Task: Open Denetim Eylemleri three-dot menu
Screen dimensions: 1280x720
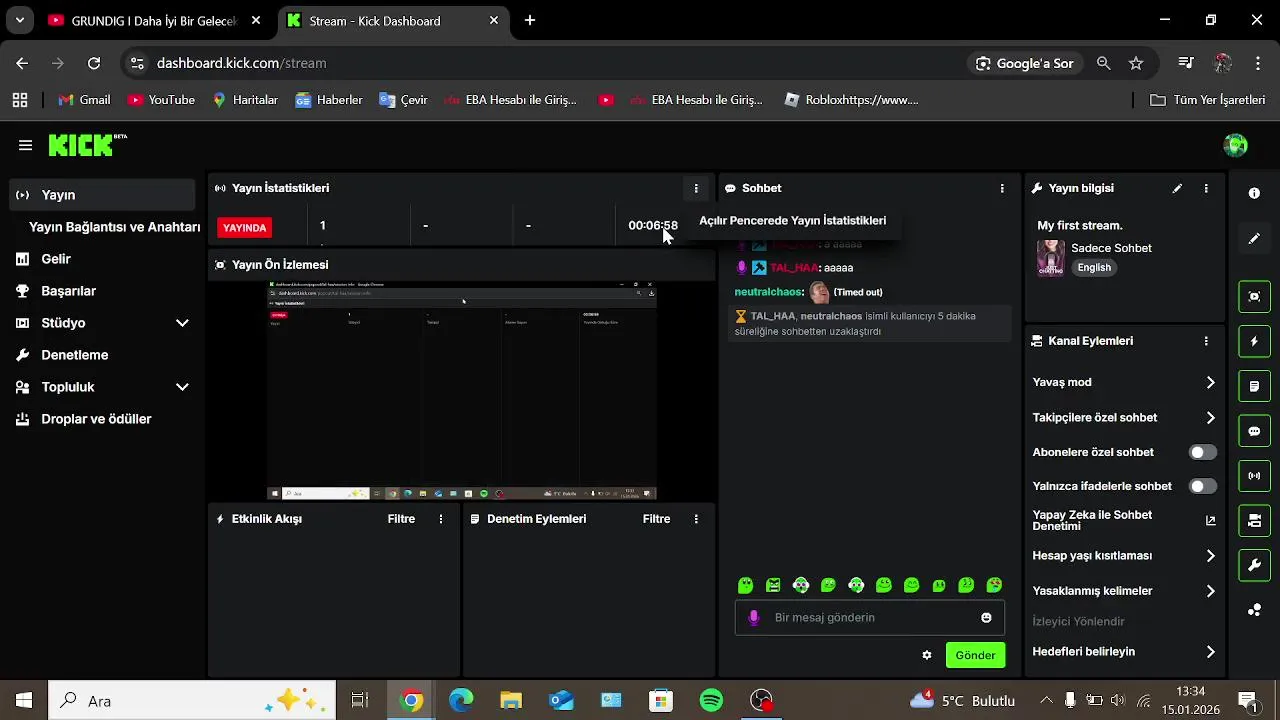Action: (x=696, y=519)
